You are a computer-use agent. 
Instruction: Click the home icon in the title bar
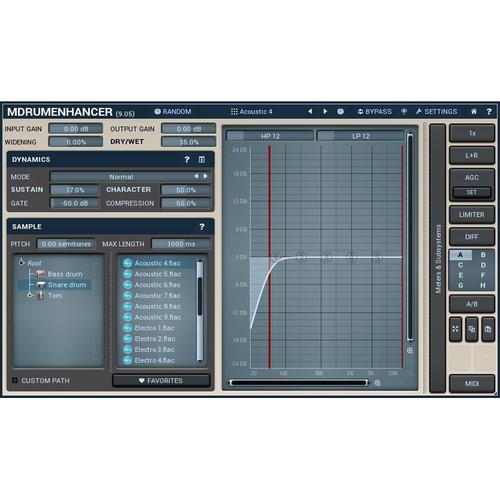pos(474,112)
